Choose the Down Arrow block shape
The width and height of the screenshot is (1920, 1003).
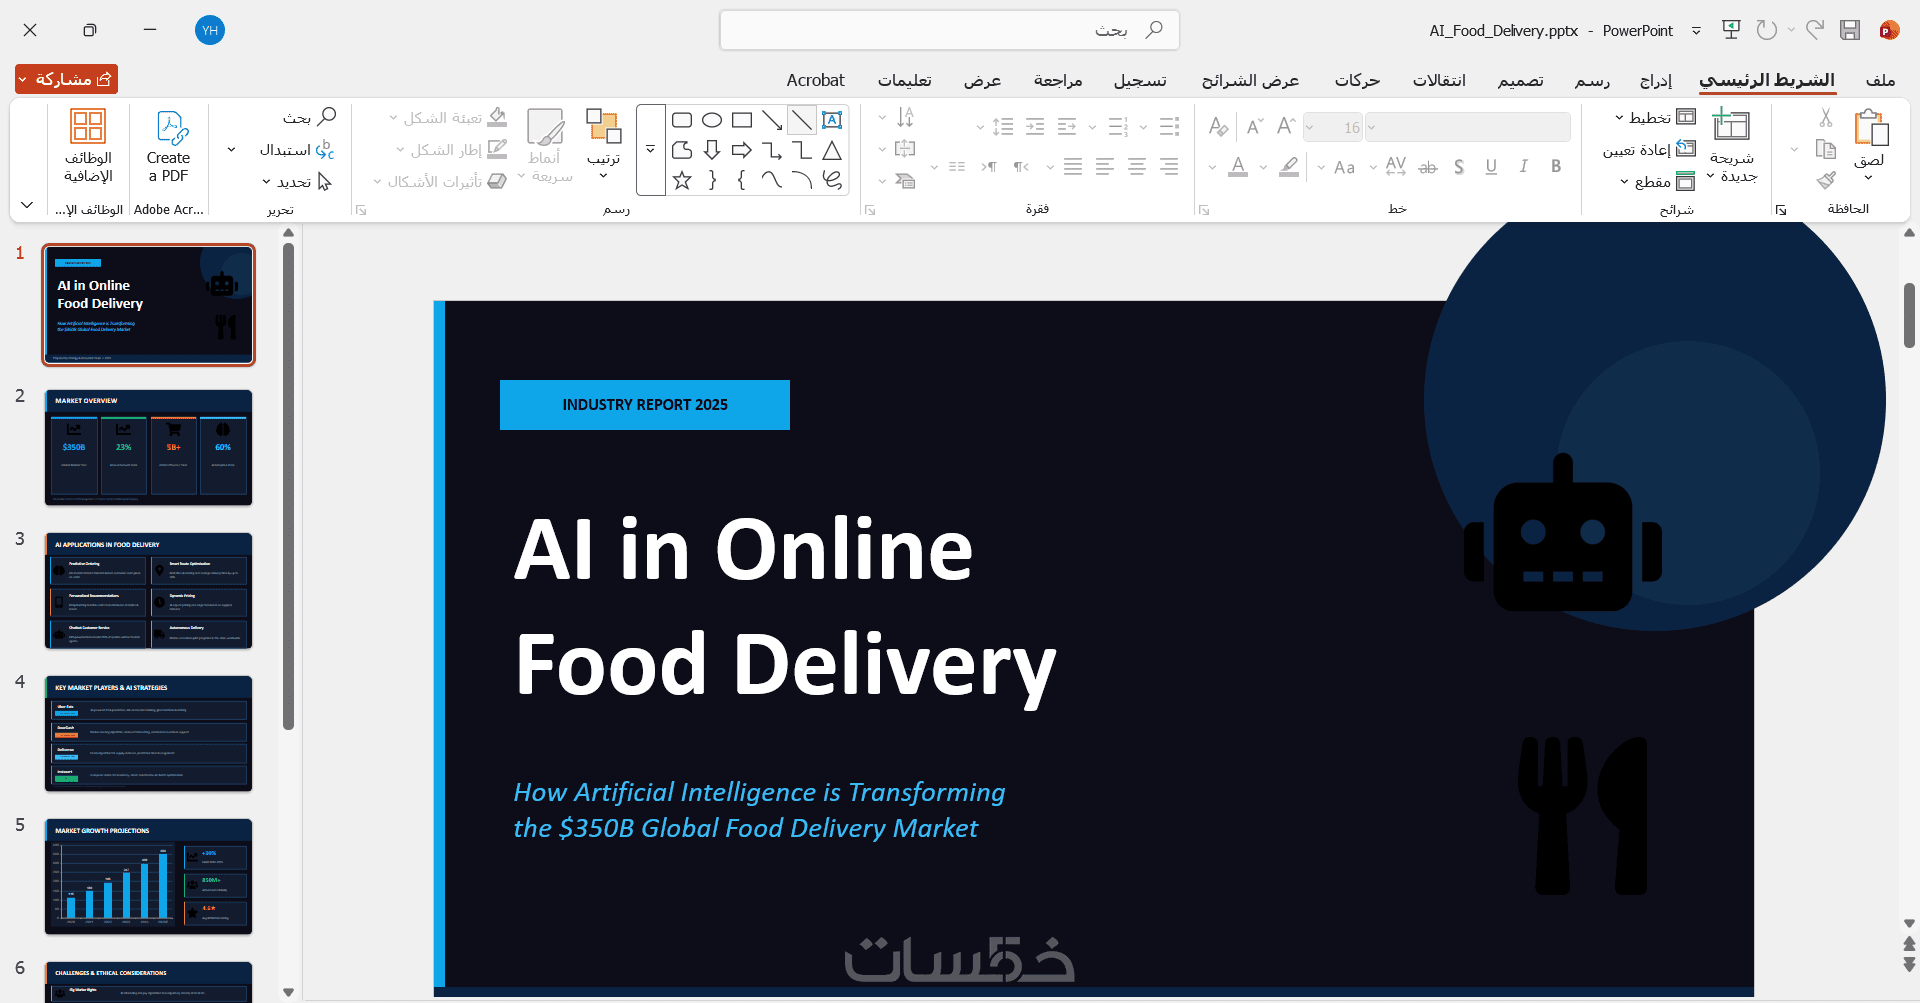point(712,150)
